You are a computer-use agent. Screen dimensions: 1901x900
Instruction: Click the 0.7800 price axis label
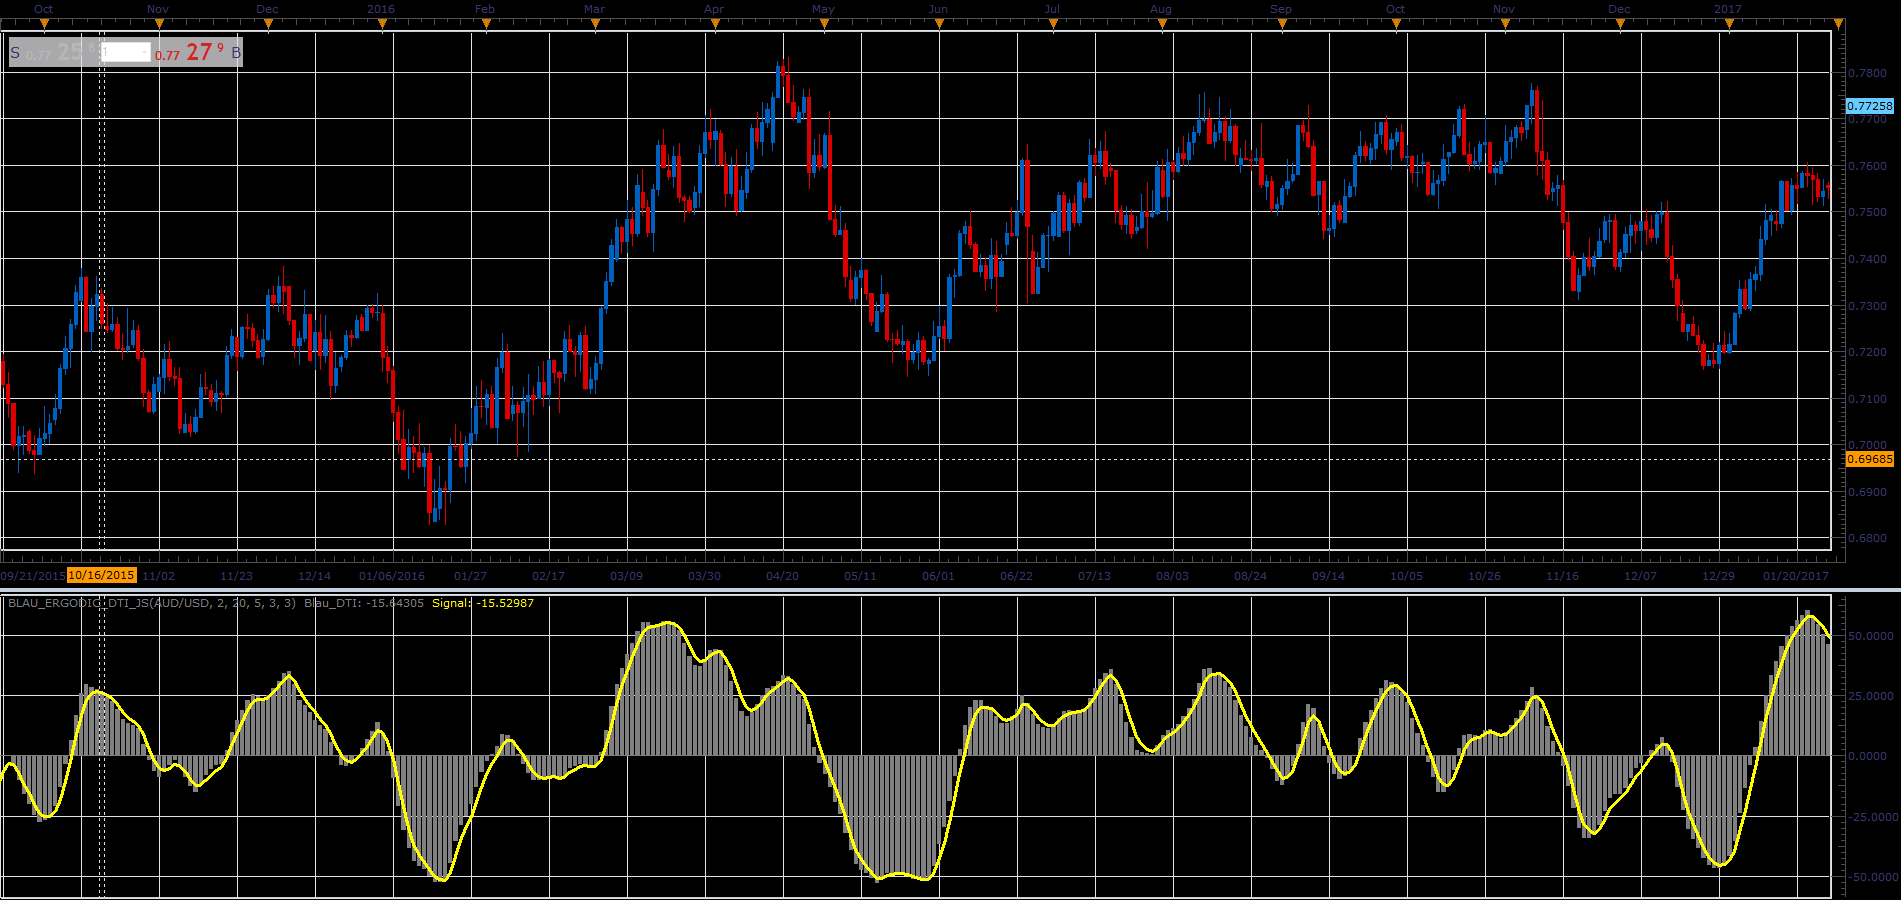(x=1867, y=73)
